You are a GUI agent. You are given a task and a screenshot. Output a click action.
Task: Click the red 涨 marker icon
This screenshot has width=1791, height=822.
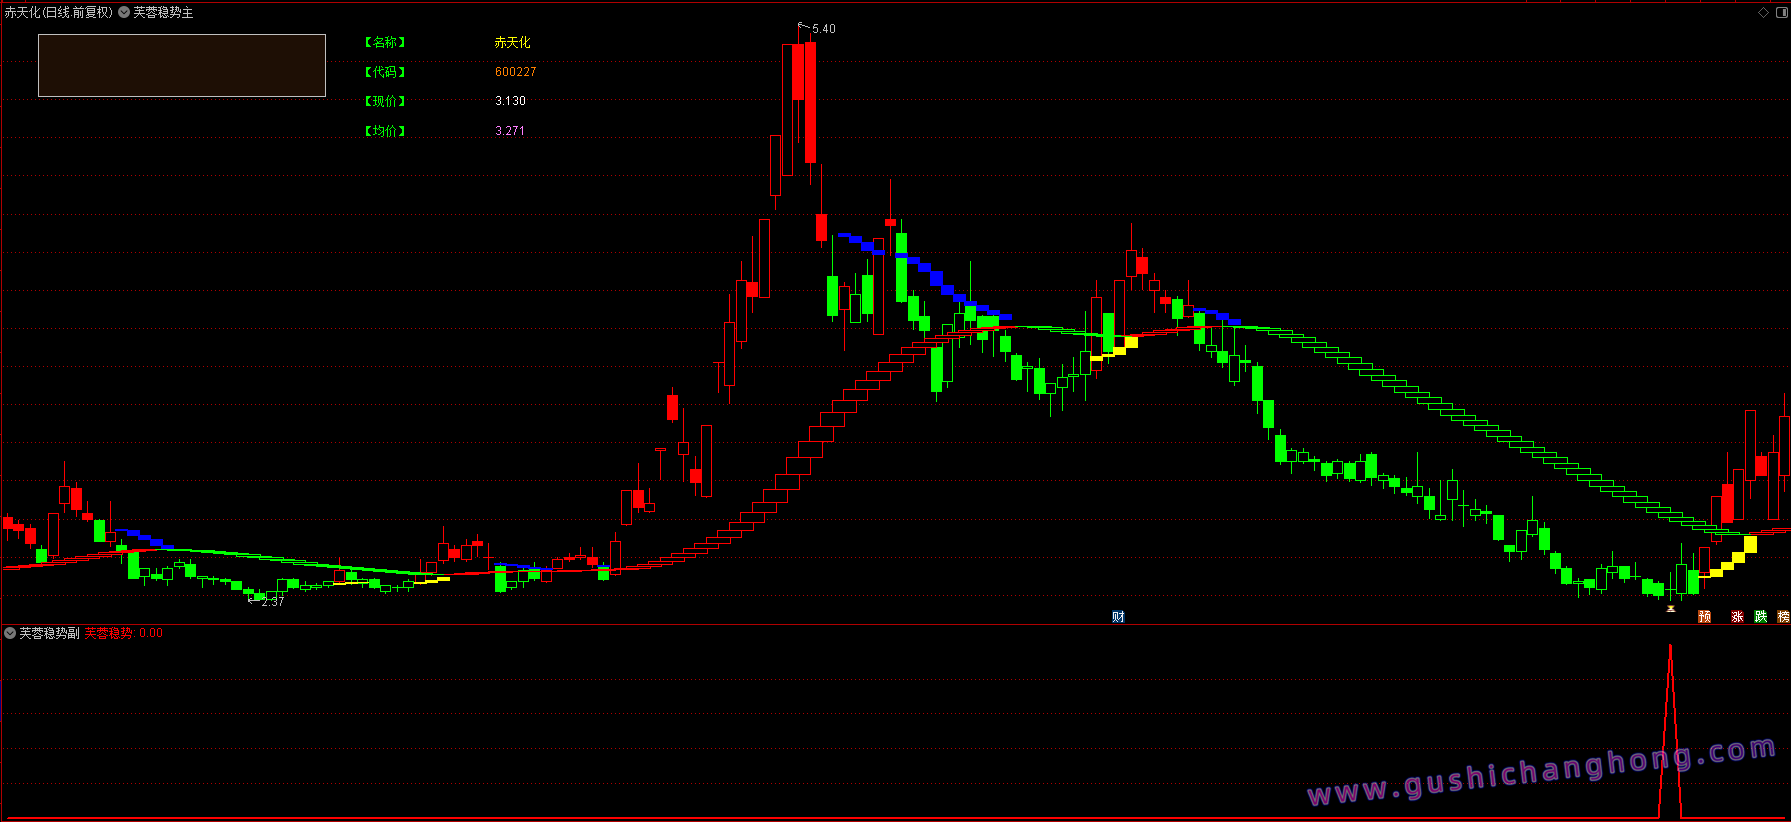pos(1737,617)
